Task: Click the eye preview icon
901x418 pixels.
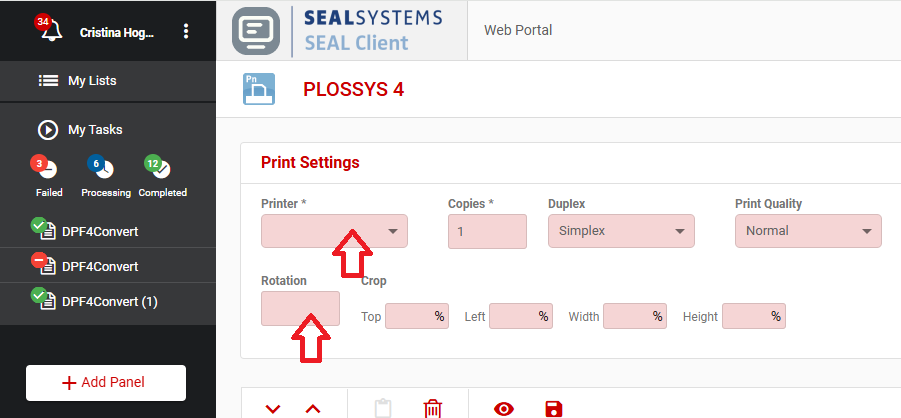Action: [503, 408]
